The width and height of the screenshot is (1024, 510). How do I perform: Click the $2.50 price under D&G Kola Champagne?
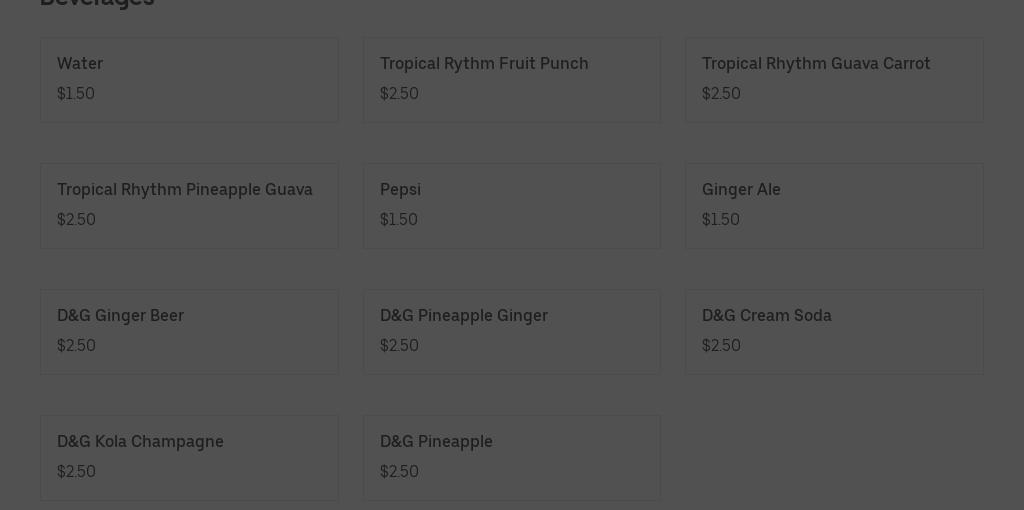(76, 472)
